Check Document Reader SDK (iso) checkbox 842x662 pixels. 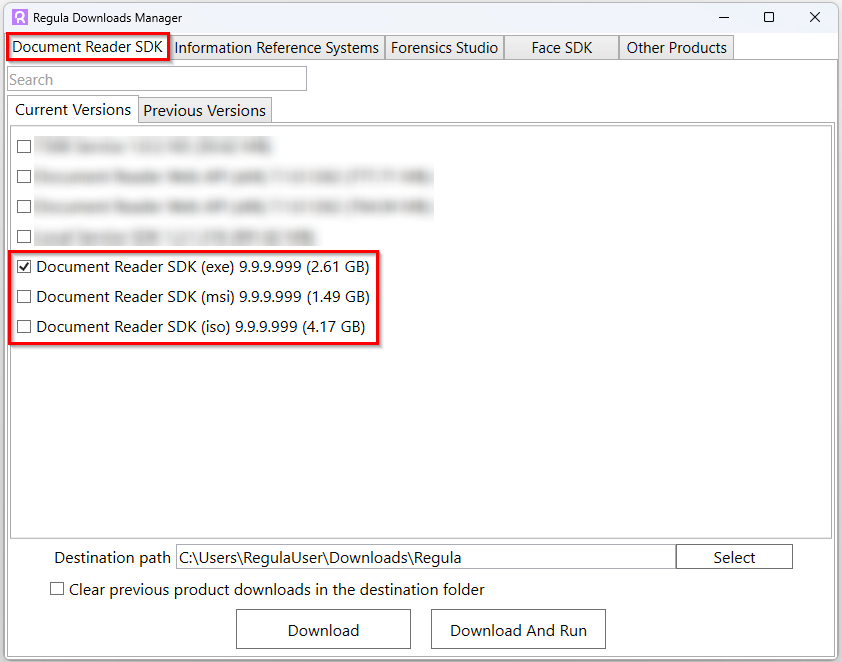tap(24, 326)
